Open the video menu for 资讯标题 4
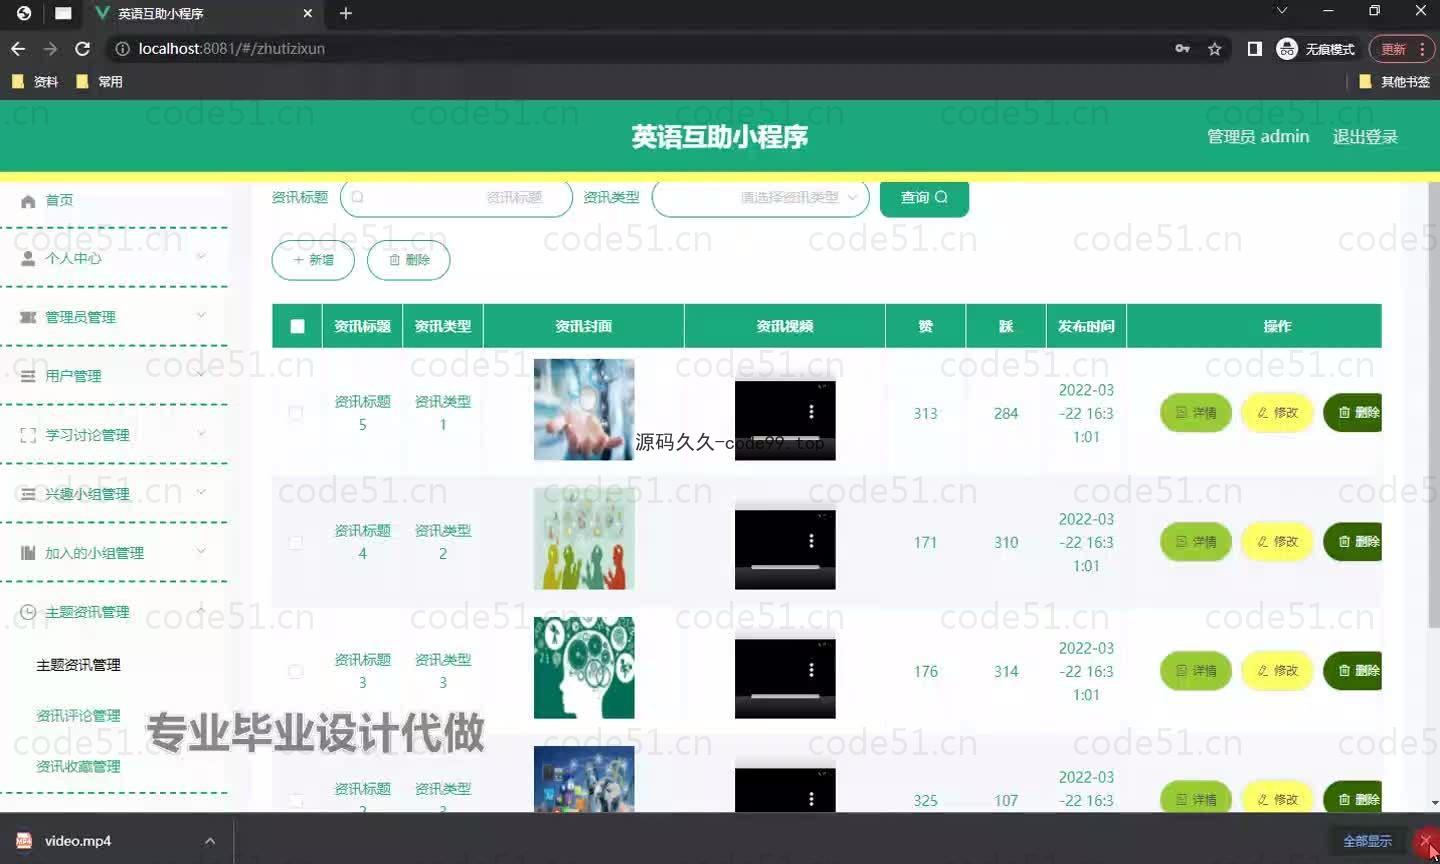Viewport: 1440px width, 864px height. [811, 541]
